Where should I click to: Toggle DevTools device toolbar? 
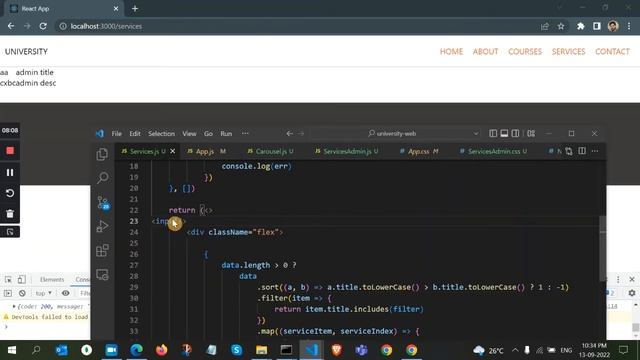point(22,280)
